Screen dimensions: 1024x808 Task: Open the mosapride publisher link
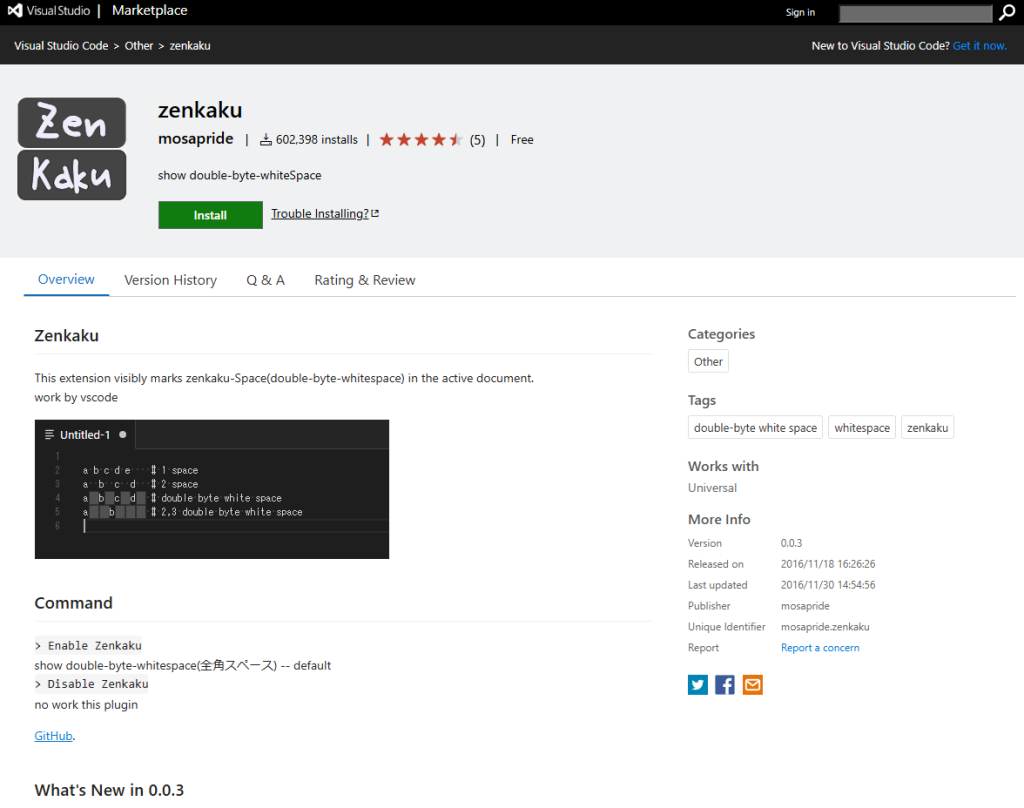(x=195, y=138)
